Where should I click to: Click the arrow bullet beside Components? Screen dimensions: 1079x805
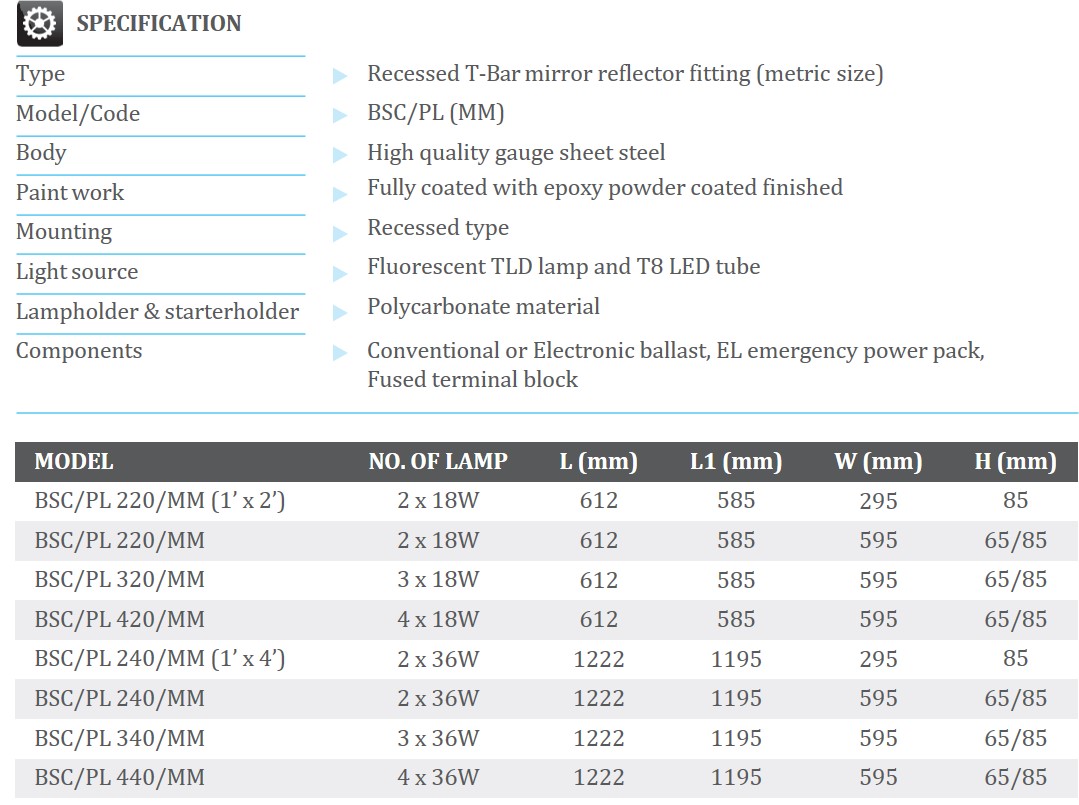[340, 353]
